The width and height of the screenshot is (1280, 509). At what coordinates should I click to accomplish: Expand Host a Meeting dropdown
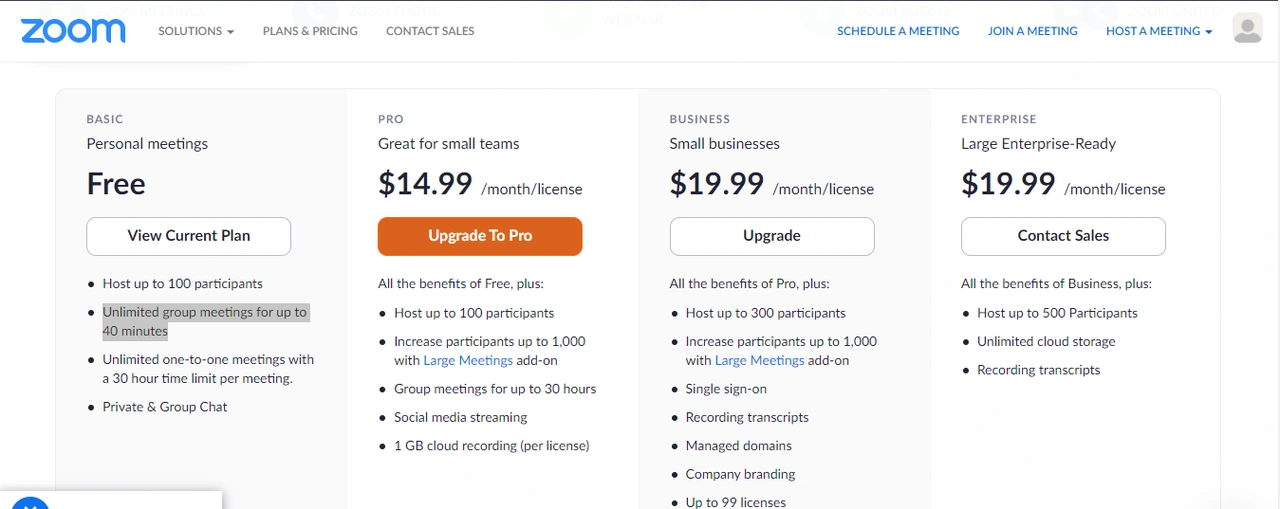coord(1159,31)
